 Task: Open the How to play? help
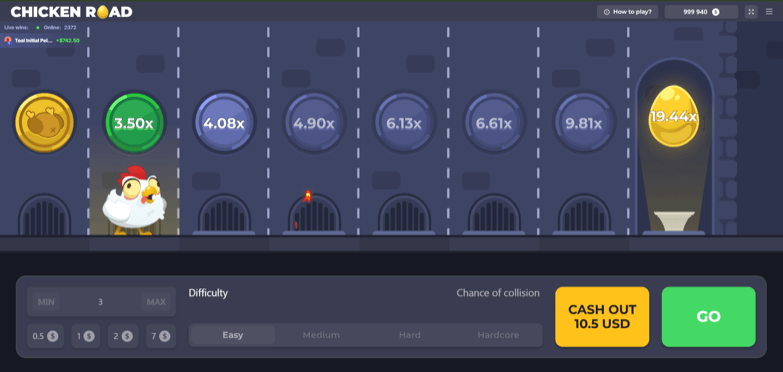click(627, 12)
